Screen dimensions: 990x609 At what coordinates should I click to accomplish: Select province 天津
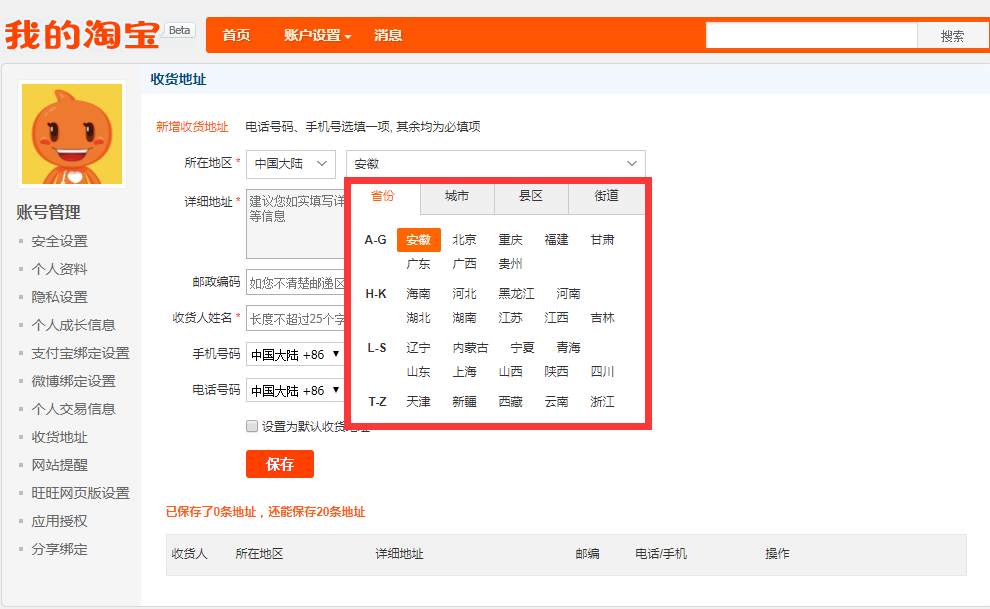click(x=419, y=401)
